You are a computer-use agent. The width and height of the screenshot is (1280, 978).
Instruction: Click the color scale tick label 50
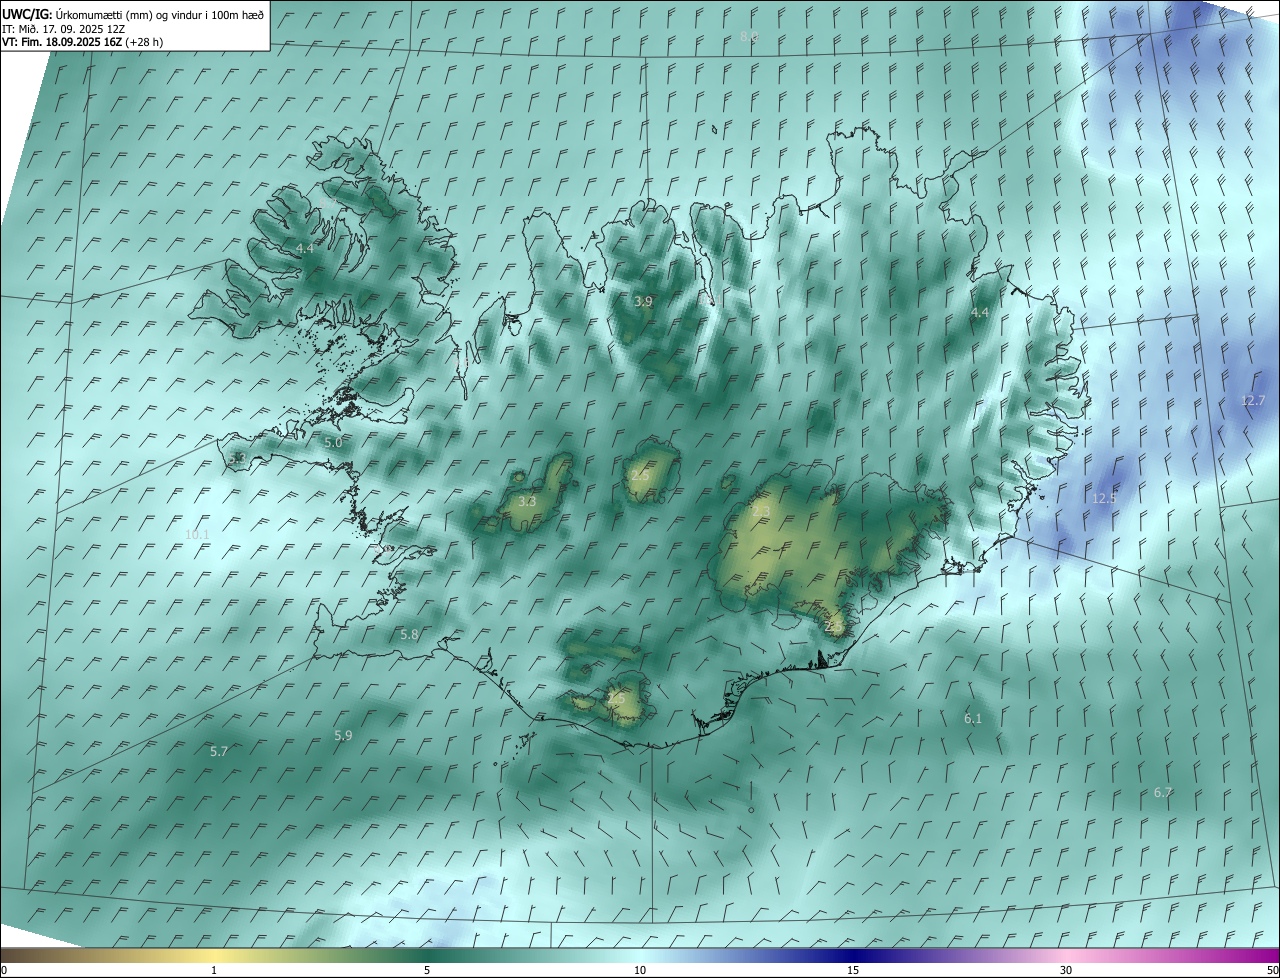click(1272, 970)
